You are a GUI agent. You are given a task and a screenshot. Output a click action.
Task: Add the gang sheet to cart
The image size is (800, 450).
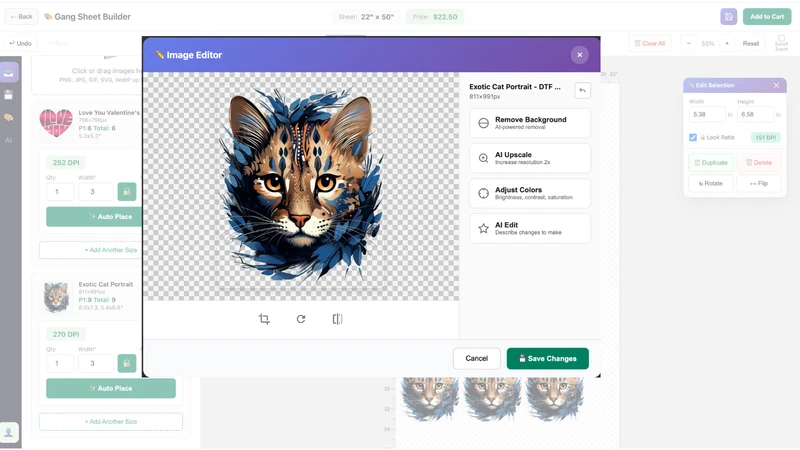767,17
